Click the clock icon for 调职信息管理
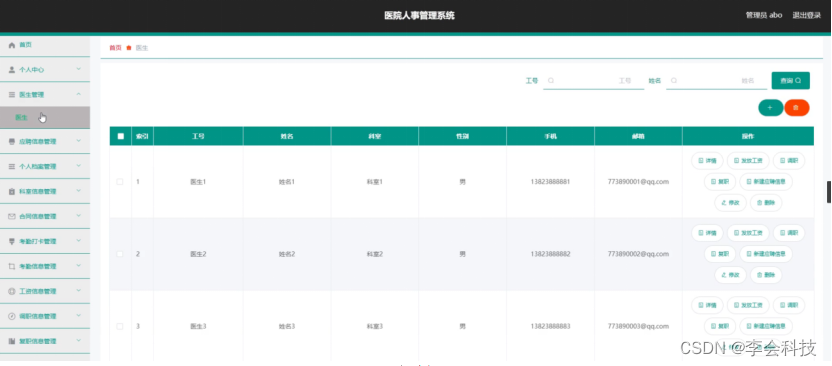Screen dimensions: 832x366 pos(12,316)
